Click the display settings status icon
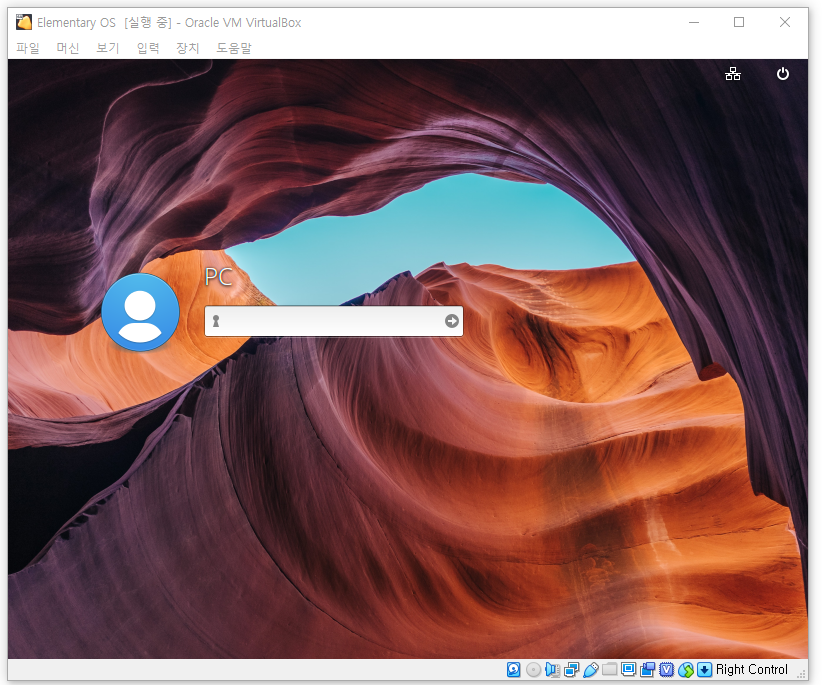Viewport: 824px width, 685px height. pyautogui.click(x=629, y=669)
